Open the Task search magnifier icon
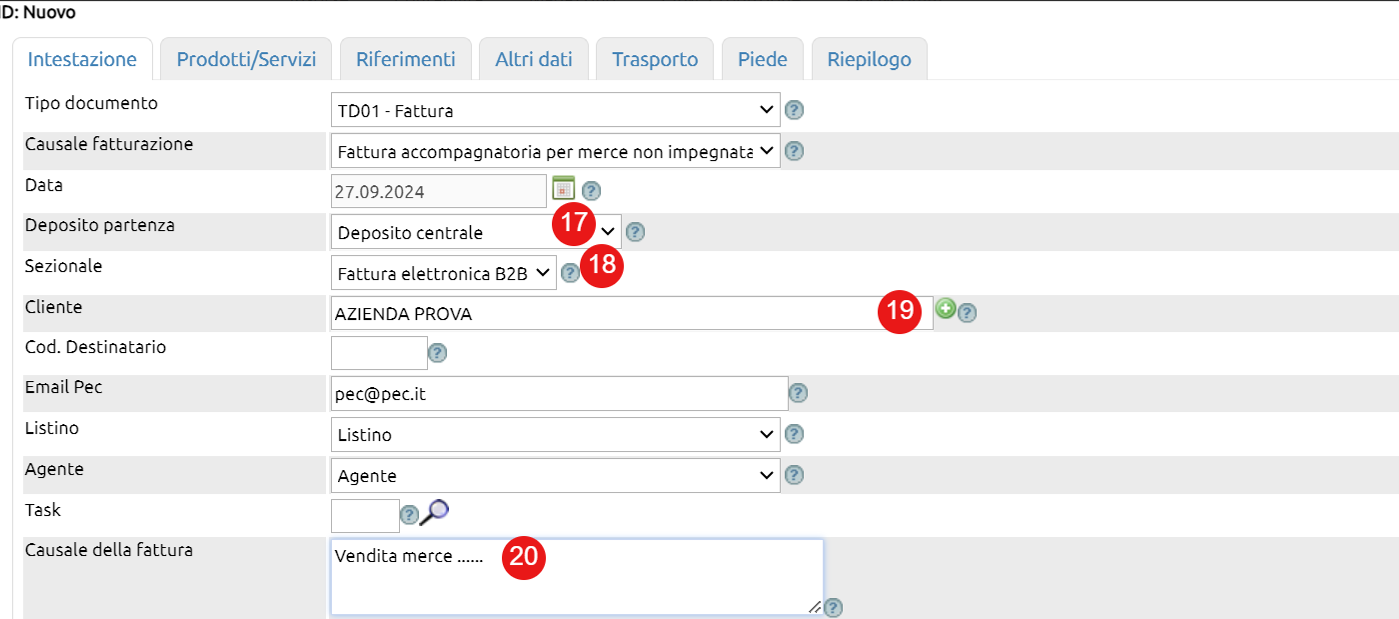 pos(435,512)
